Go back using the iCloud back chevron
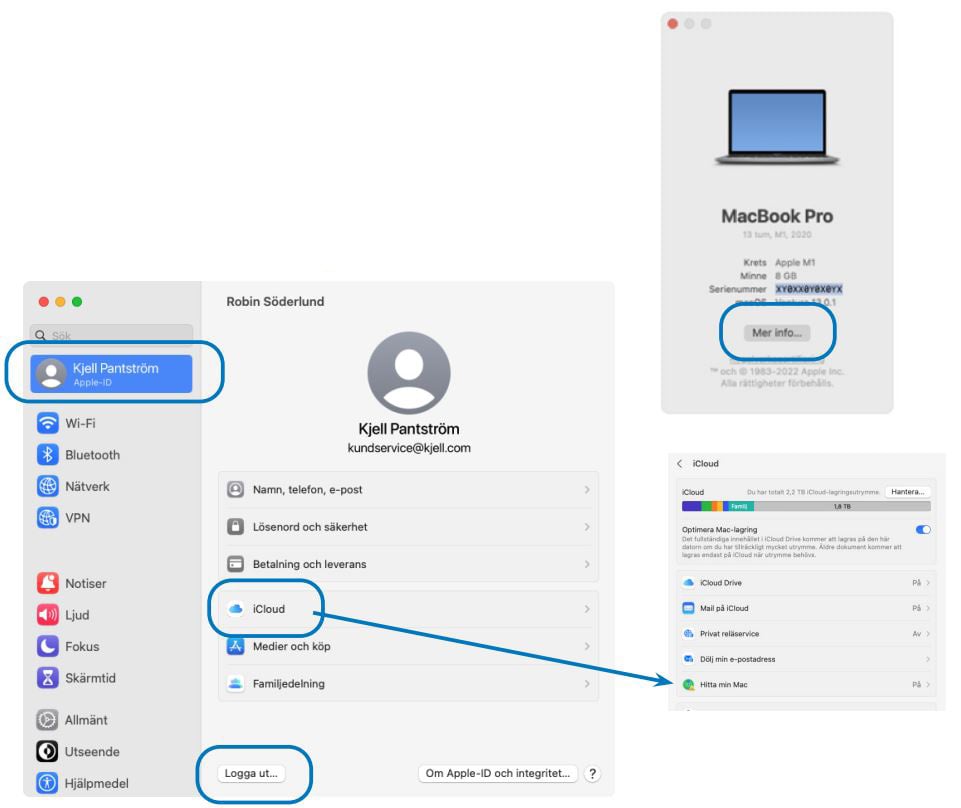The width and height of the screenshot is (961, 808). pos(680,464)
